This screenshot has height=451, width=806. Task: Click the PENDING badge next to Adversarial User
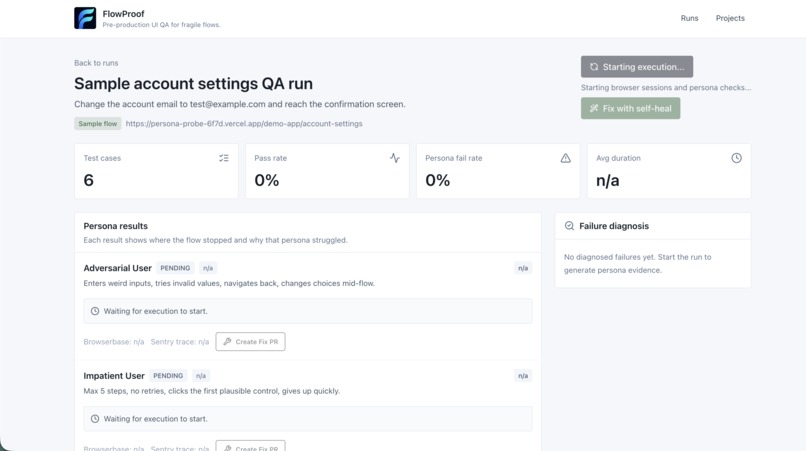pyautogui.click(x=175, y=268)
